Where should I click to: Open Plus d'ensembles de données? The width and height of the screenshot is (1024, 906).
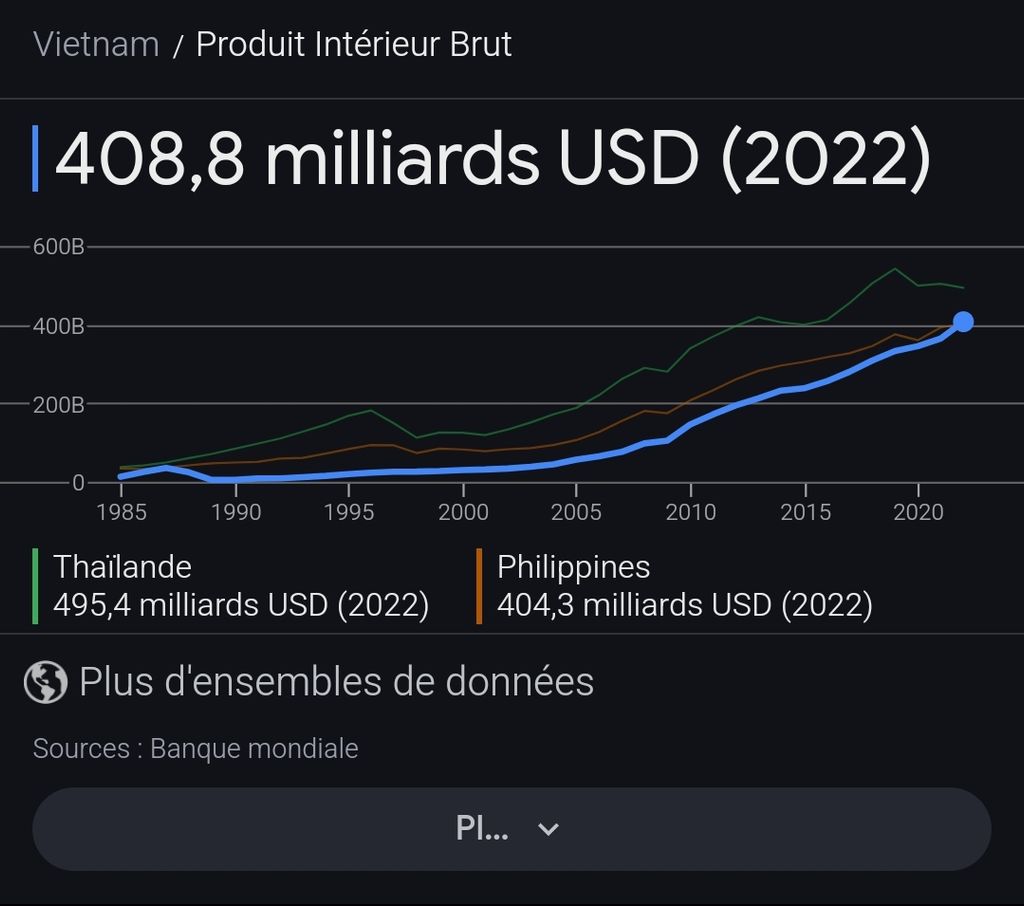(x=336, y=683)
